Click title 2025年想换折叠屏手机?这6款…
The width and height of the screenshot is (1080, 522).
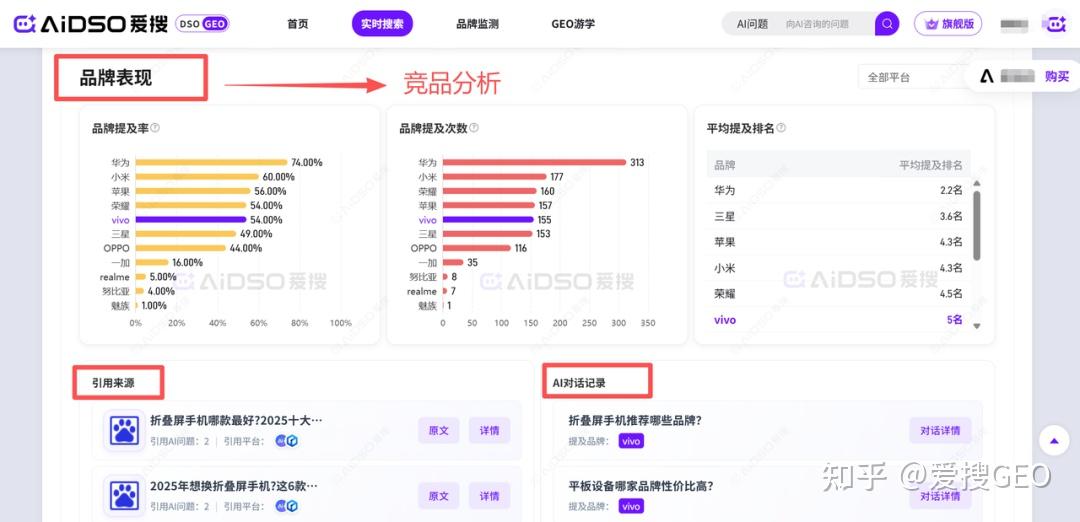[x=234, y=486]
